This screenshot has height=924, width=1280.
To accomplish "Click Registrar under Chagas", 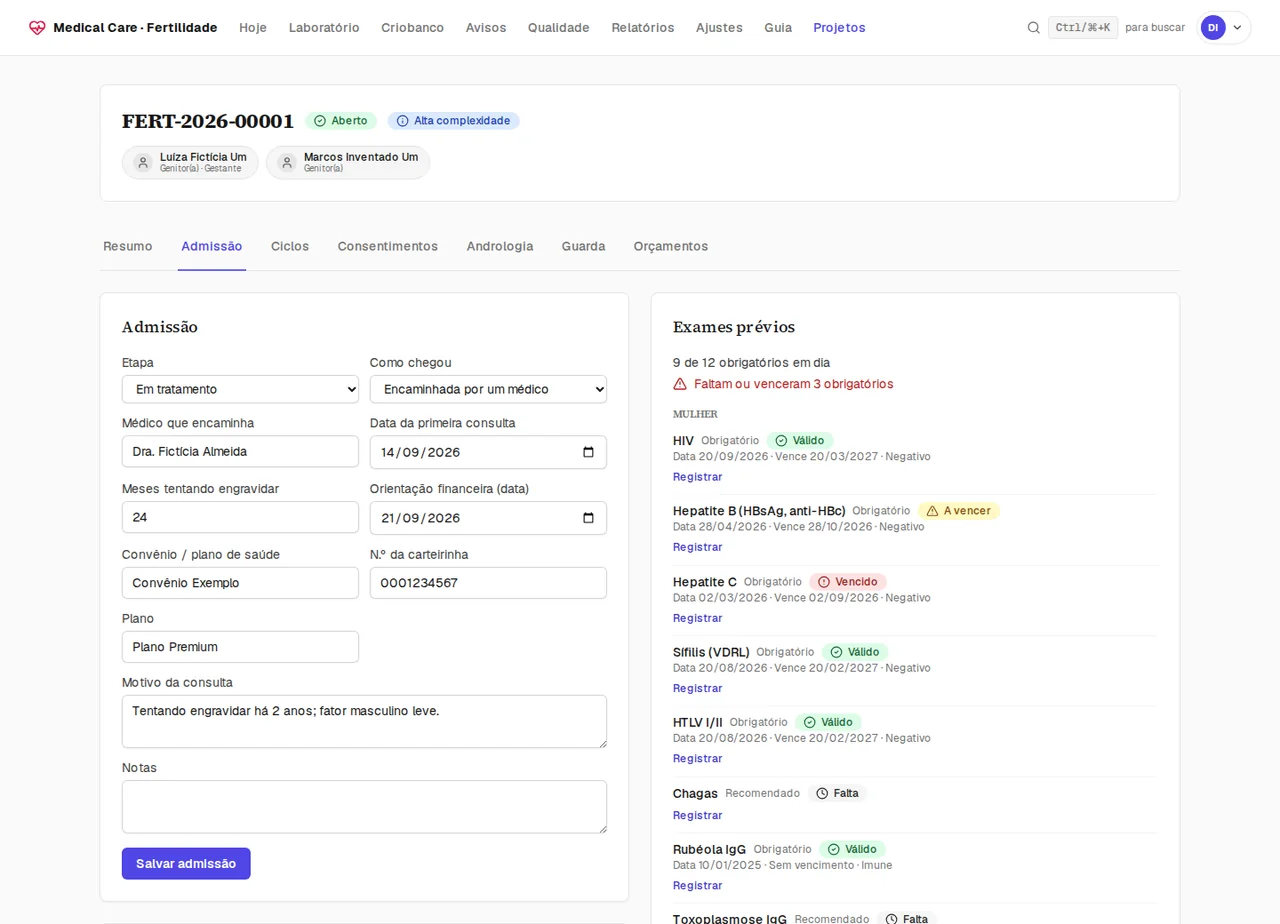I will 698,815.
